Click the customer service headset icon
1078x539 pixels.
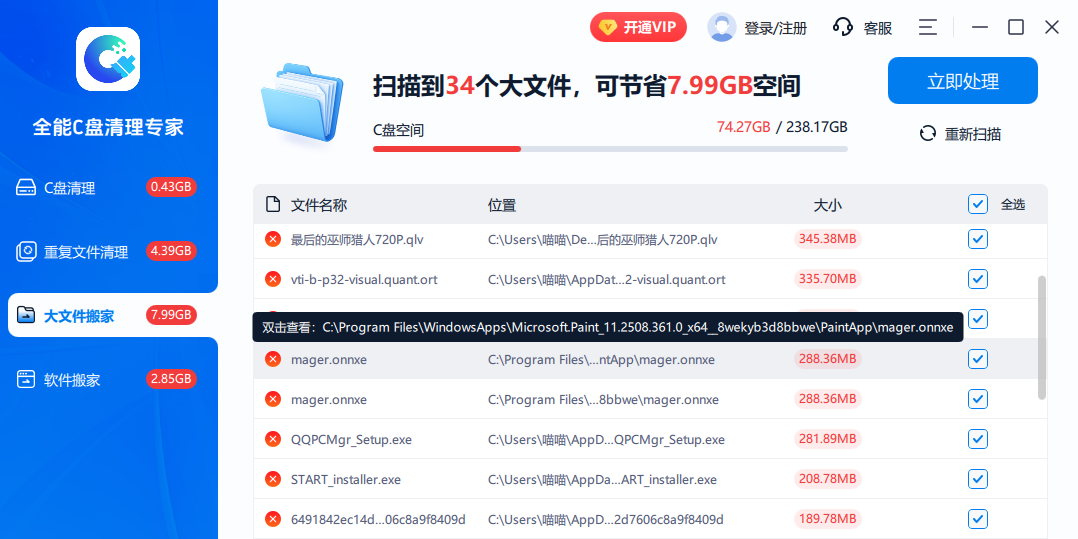(843, 28)
